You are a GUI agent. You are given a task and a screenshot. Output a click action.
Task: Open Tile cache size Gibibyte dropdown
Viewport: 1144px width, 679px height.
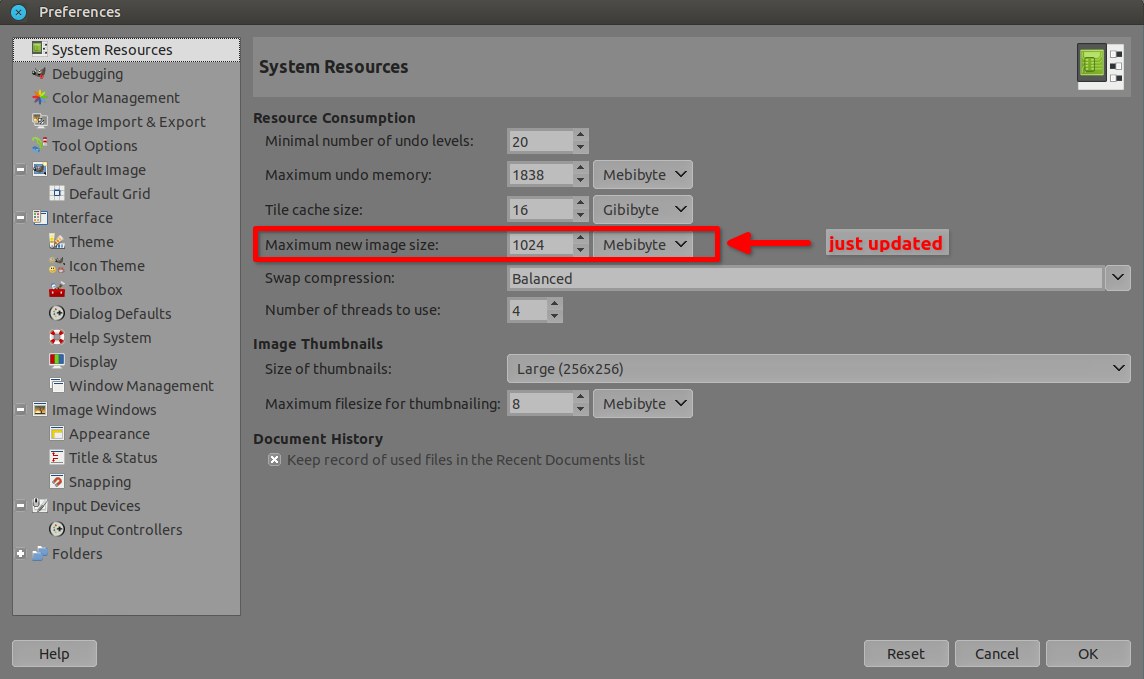643,209
